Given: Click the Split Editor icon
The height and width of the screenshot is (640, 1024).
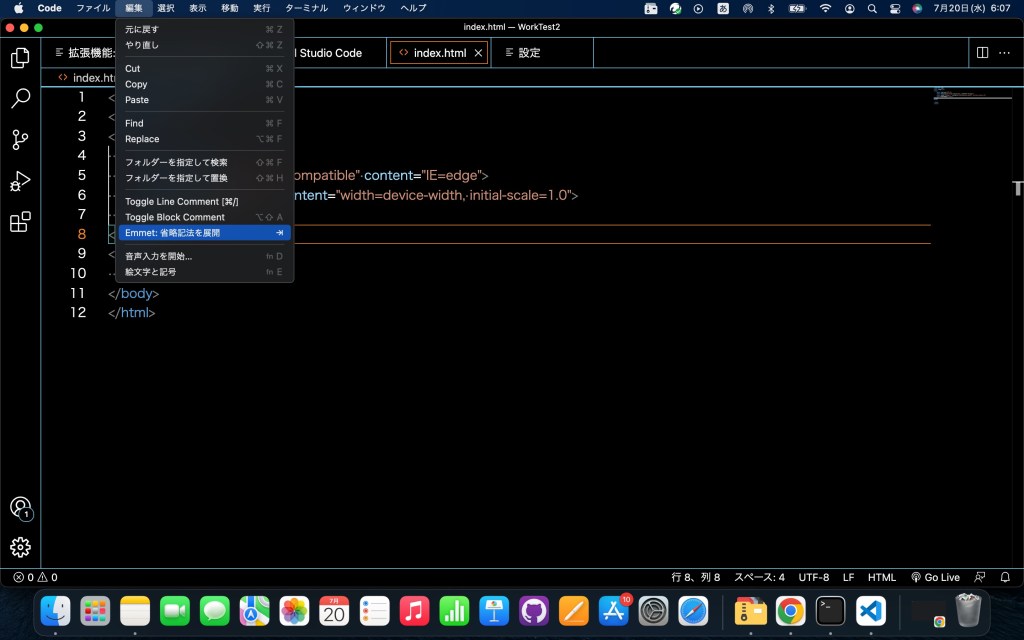Looking at the screenshot, I should tap(982, 53).
